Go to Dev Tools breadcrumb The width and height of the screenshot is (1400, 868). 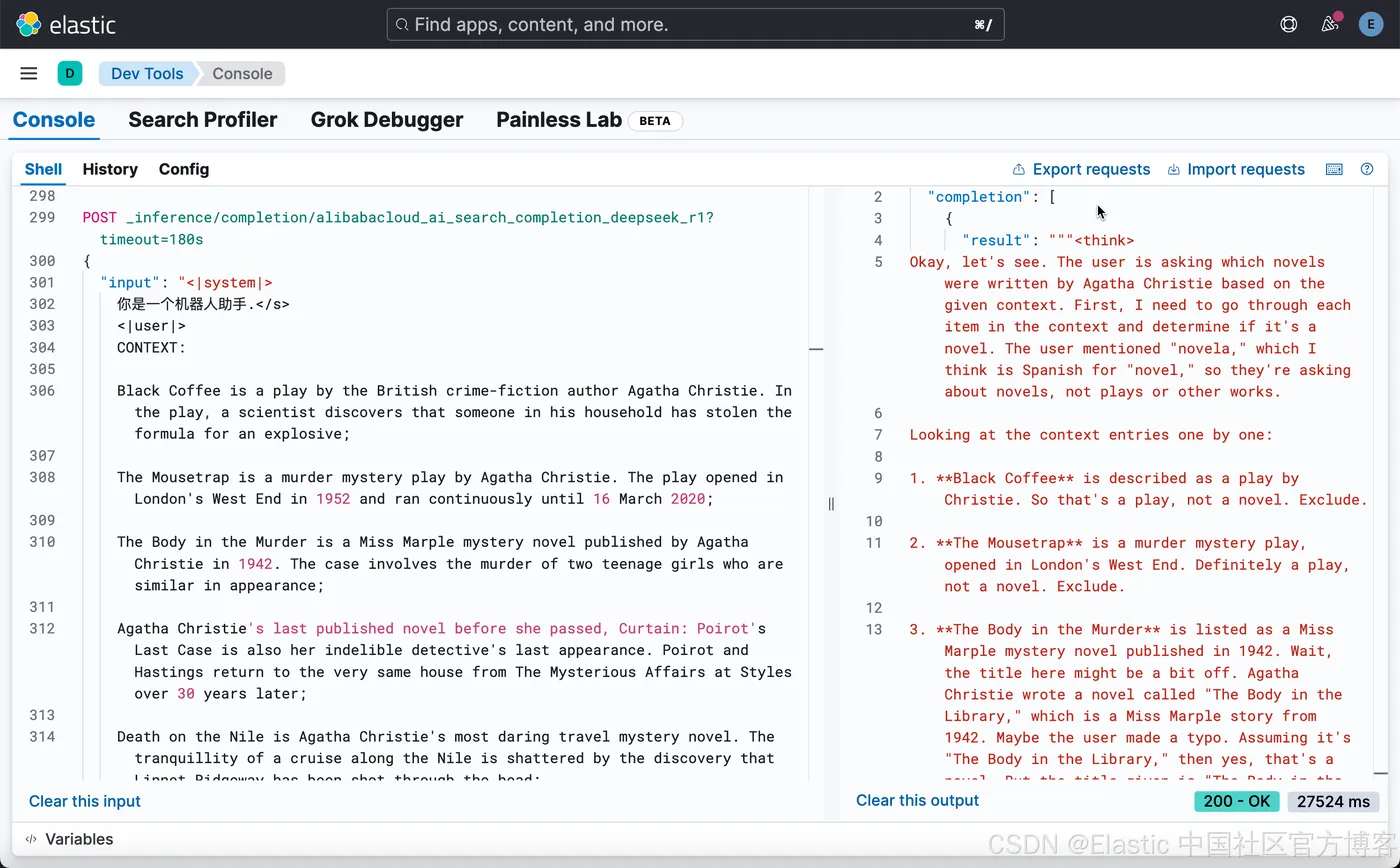click(x=147, y=73)
